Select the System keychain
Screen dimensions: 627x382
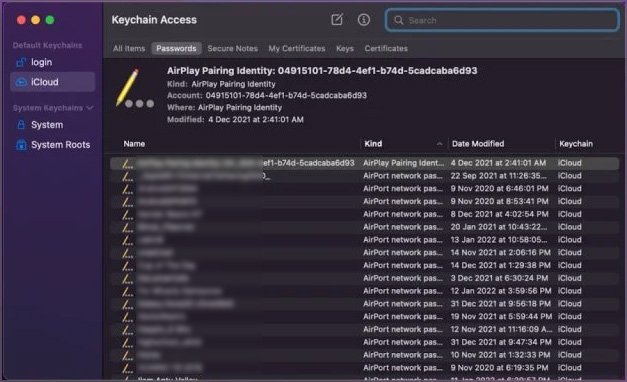pos(53,125)
